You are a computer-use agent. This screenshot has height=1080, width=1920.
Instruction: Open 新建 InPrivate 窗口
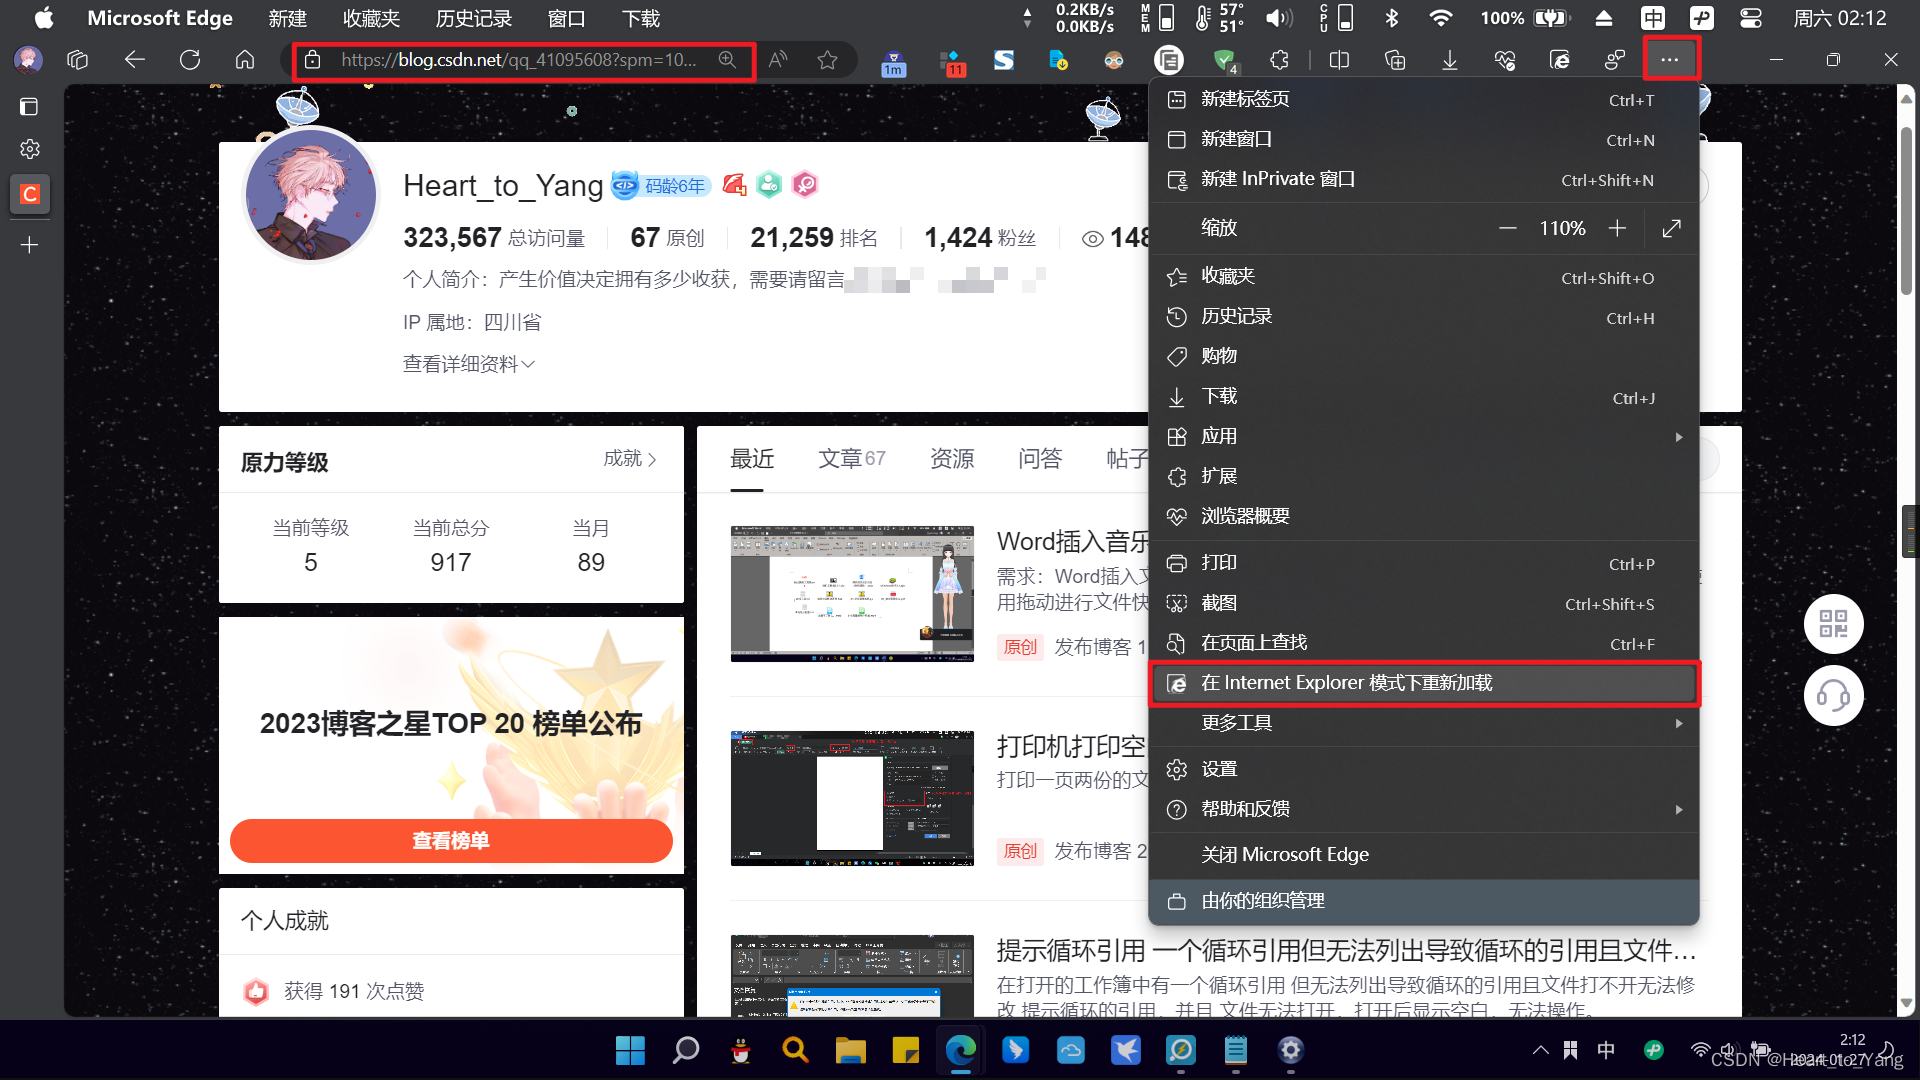1424,180
